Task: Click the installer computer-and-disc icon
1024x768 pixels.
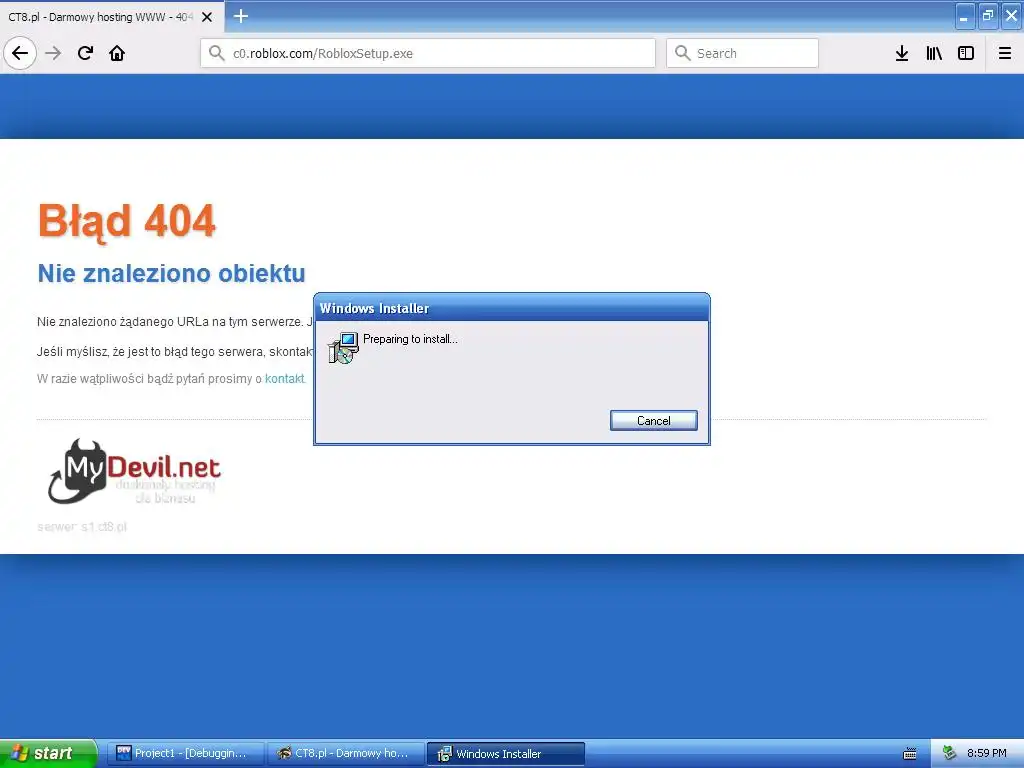Action: [343, 347]
